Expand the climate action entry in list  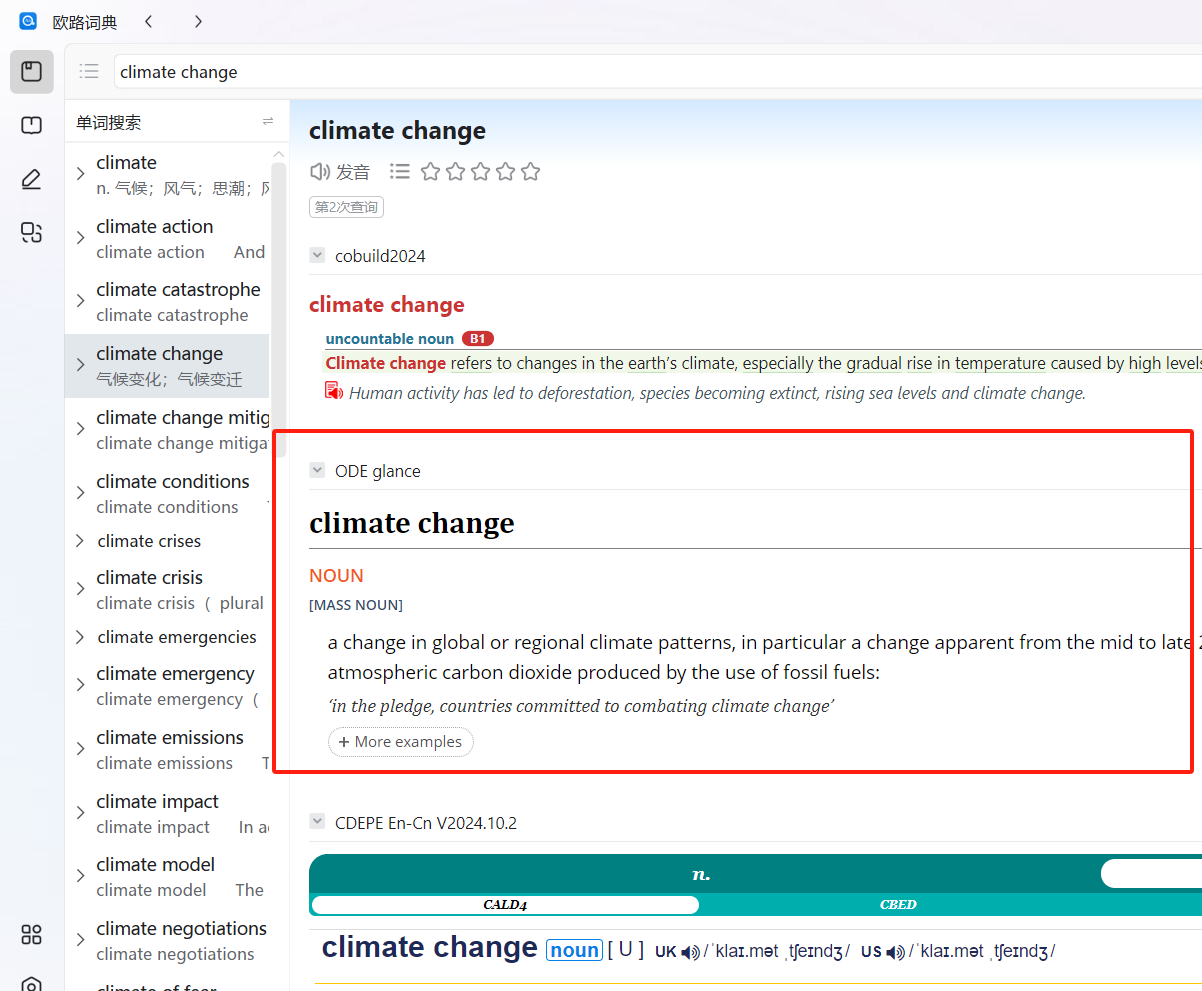click(x=80, y=238)
